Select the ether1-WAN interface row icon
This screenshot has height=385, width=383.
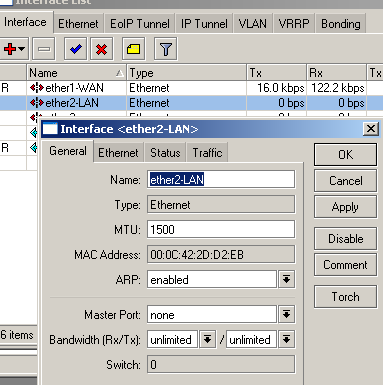pos(36,88)
